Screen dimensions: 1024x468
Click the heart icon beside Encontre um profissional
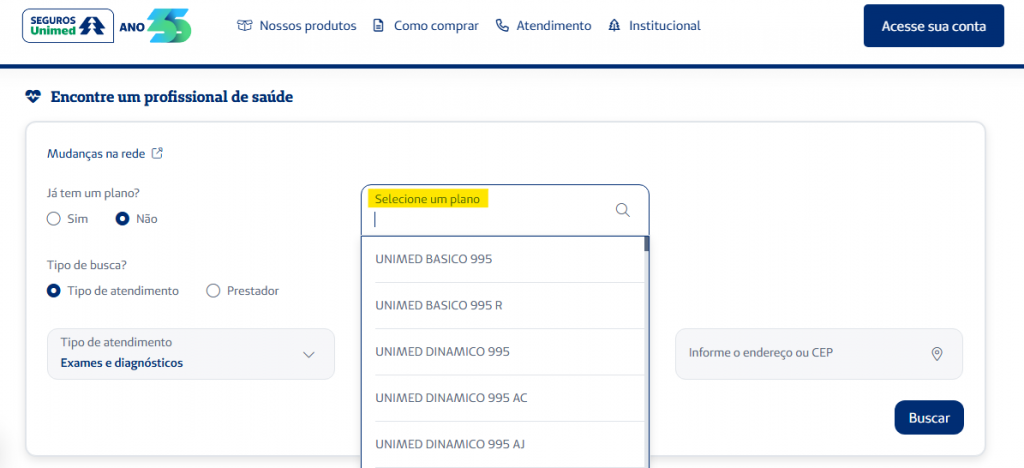click(33, 97)
